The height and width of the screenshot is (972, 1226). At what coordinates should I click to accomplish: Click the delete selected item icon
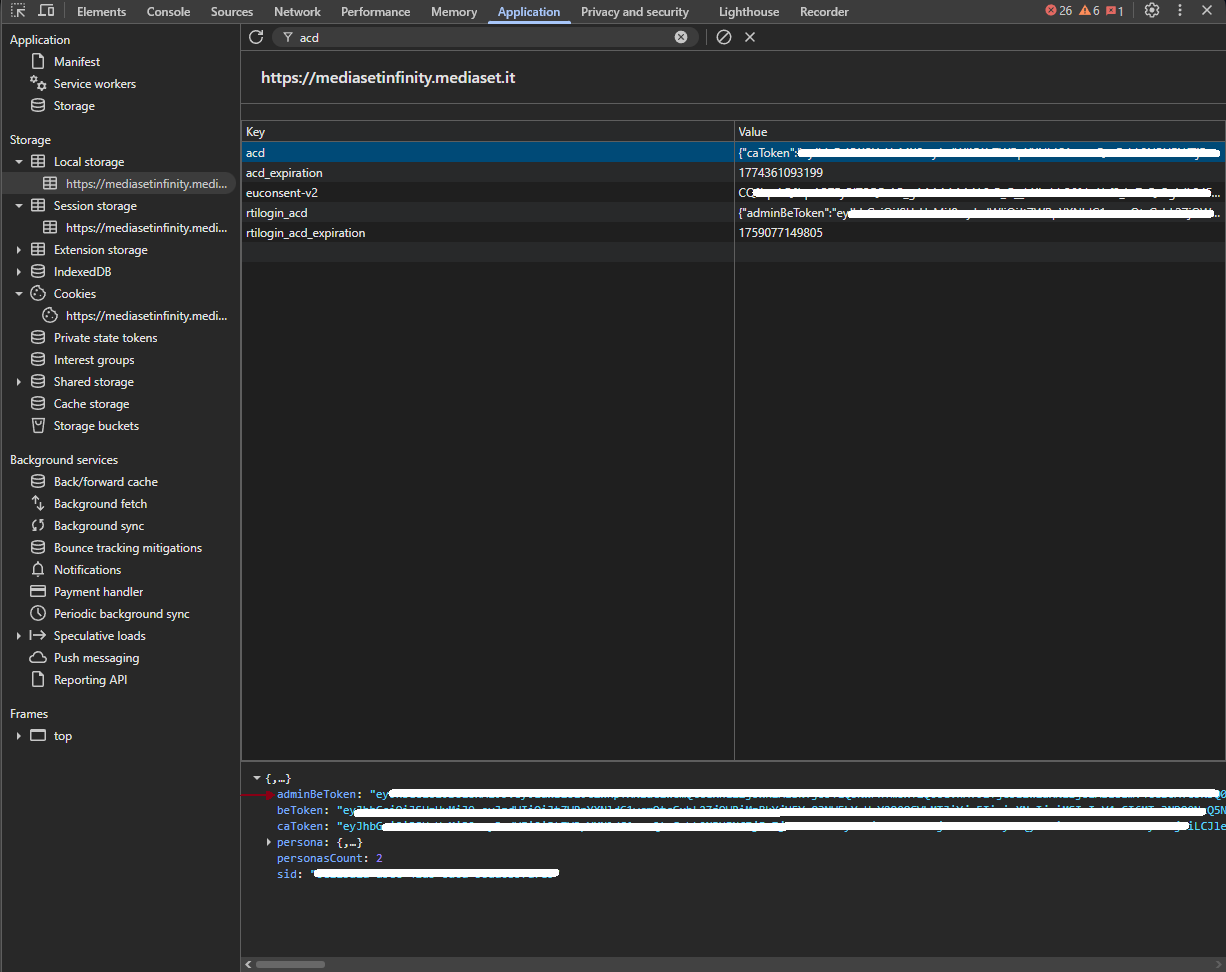click(750, 37)
